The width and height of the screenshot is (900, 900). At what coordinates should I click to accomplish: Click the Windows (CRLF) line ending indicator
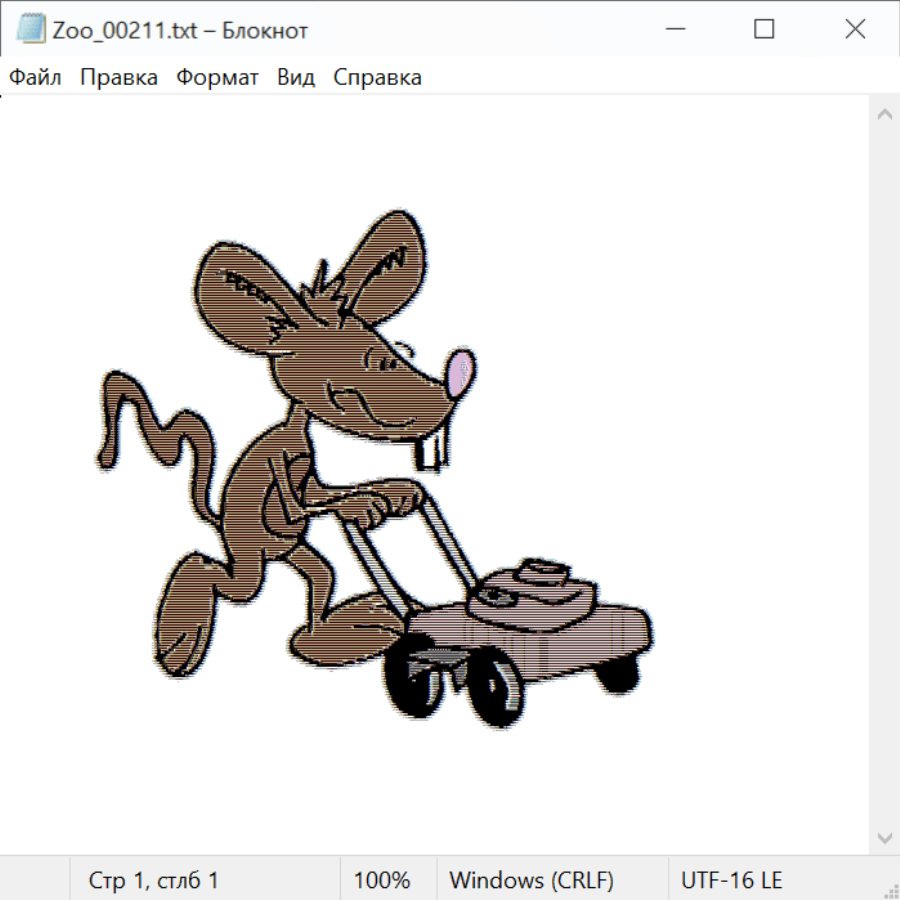pyautogui.click(x=531, y=881)
